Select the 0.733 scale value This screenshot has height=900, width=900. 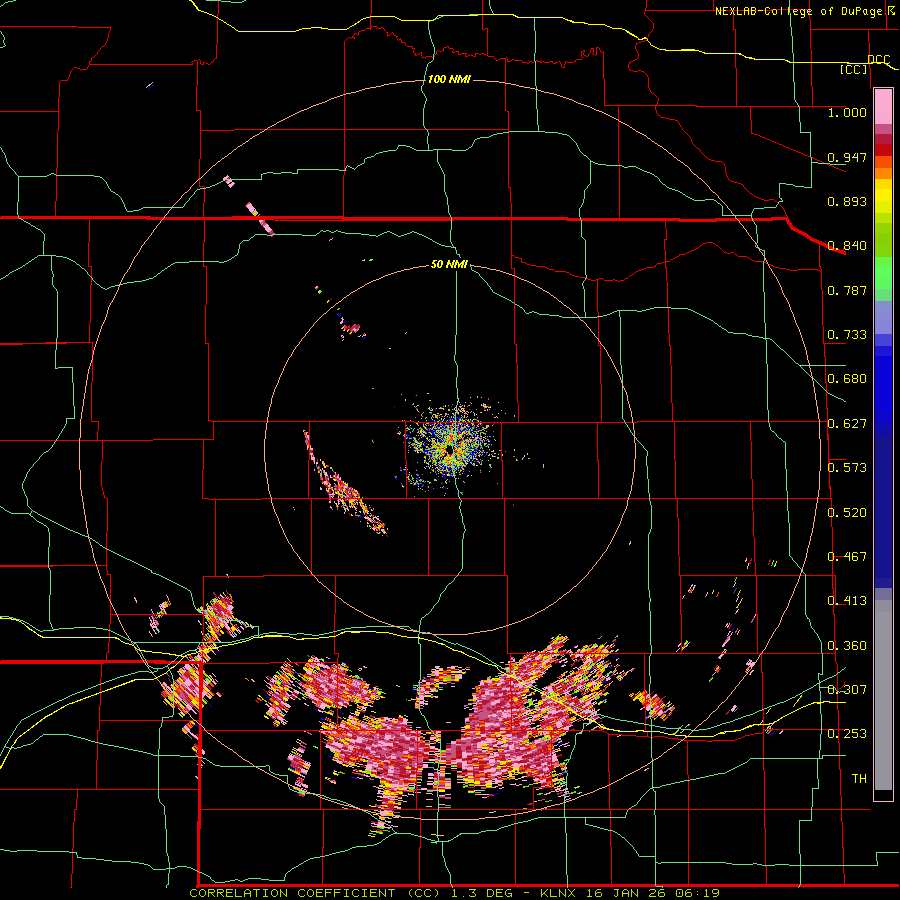click(847, 335)
